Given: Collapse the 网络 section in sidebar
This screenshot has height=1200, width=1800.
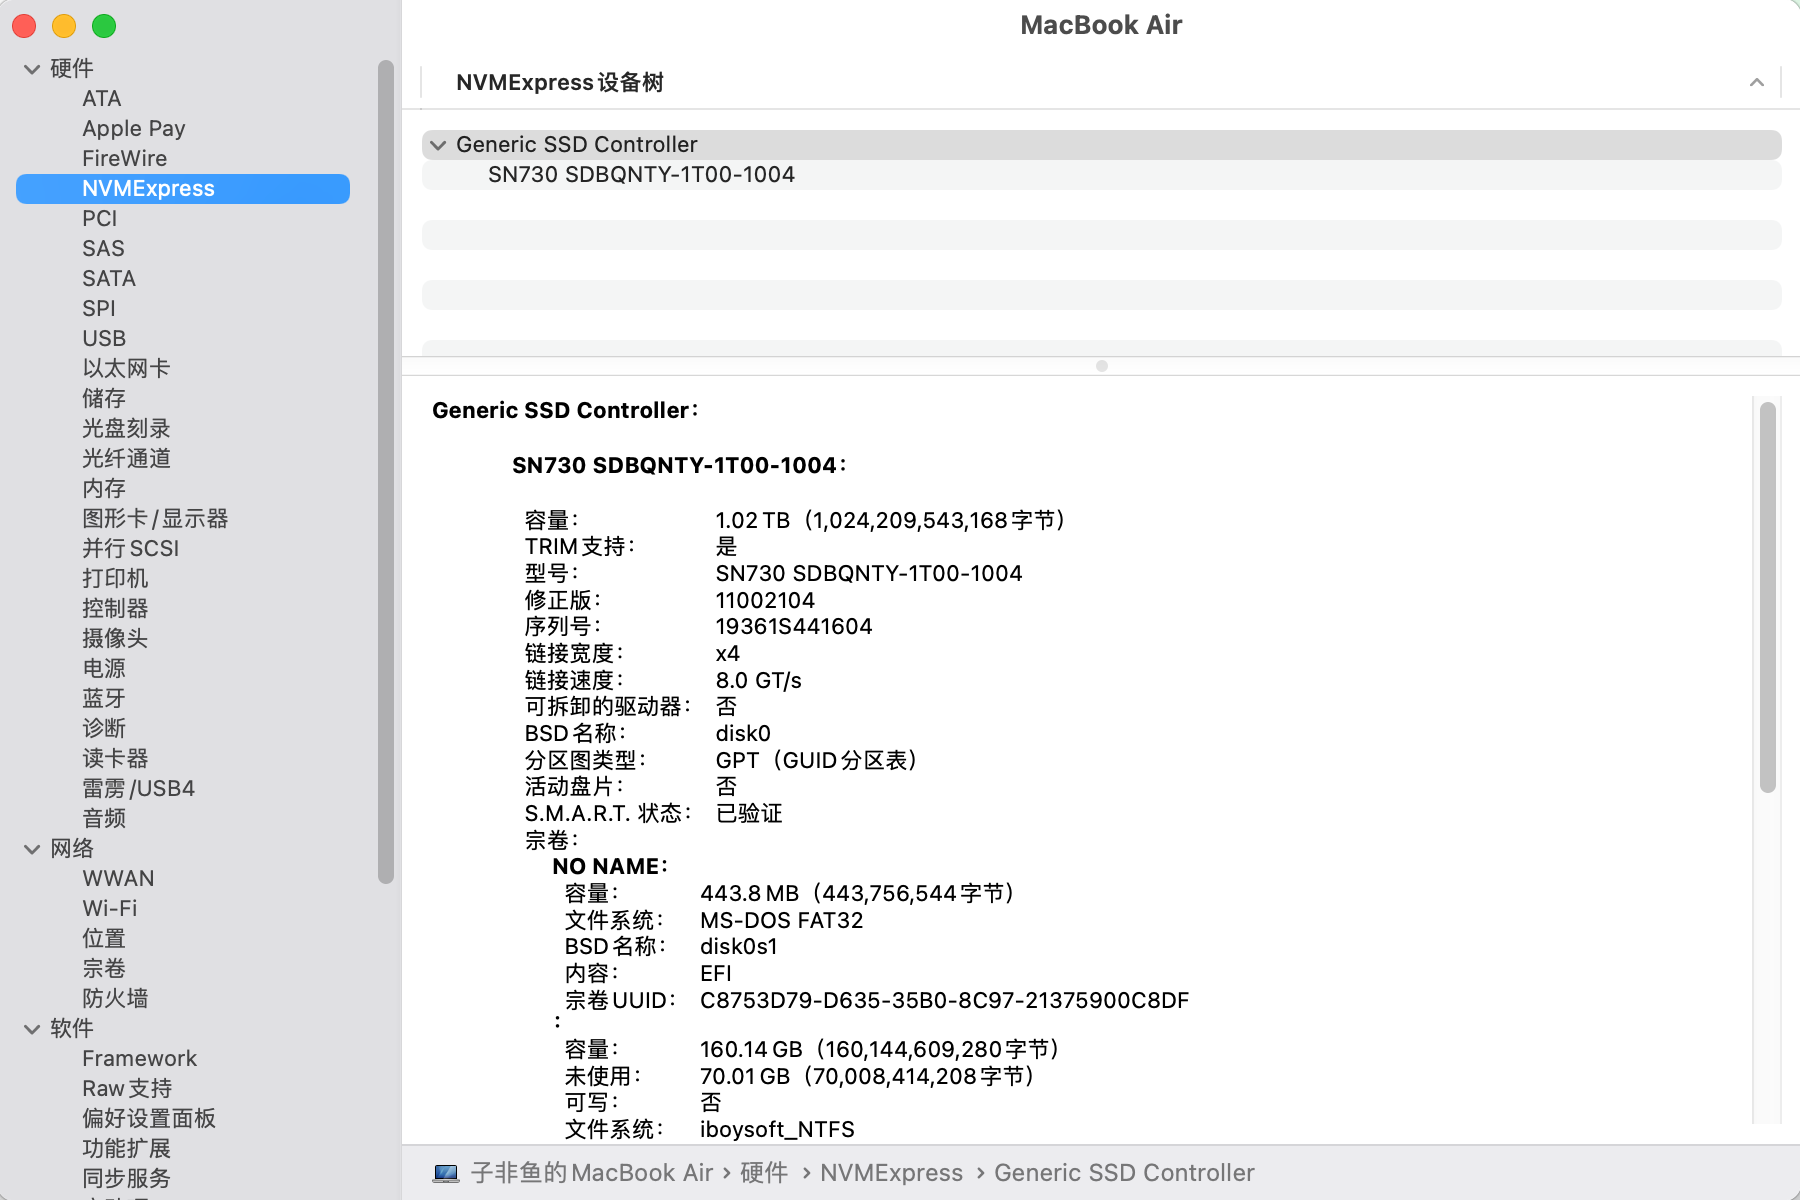Looking at the screenshot, I should tap(32, 849).
